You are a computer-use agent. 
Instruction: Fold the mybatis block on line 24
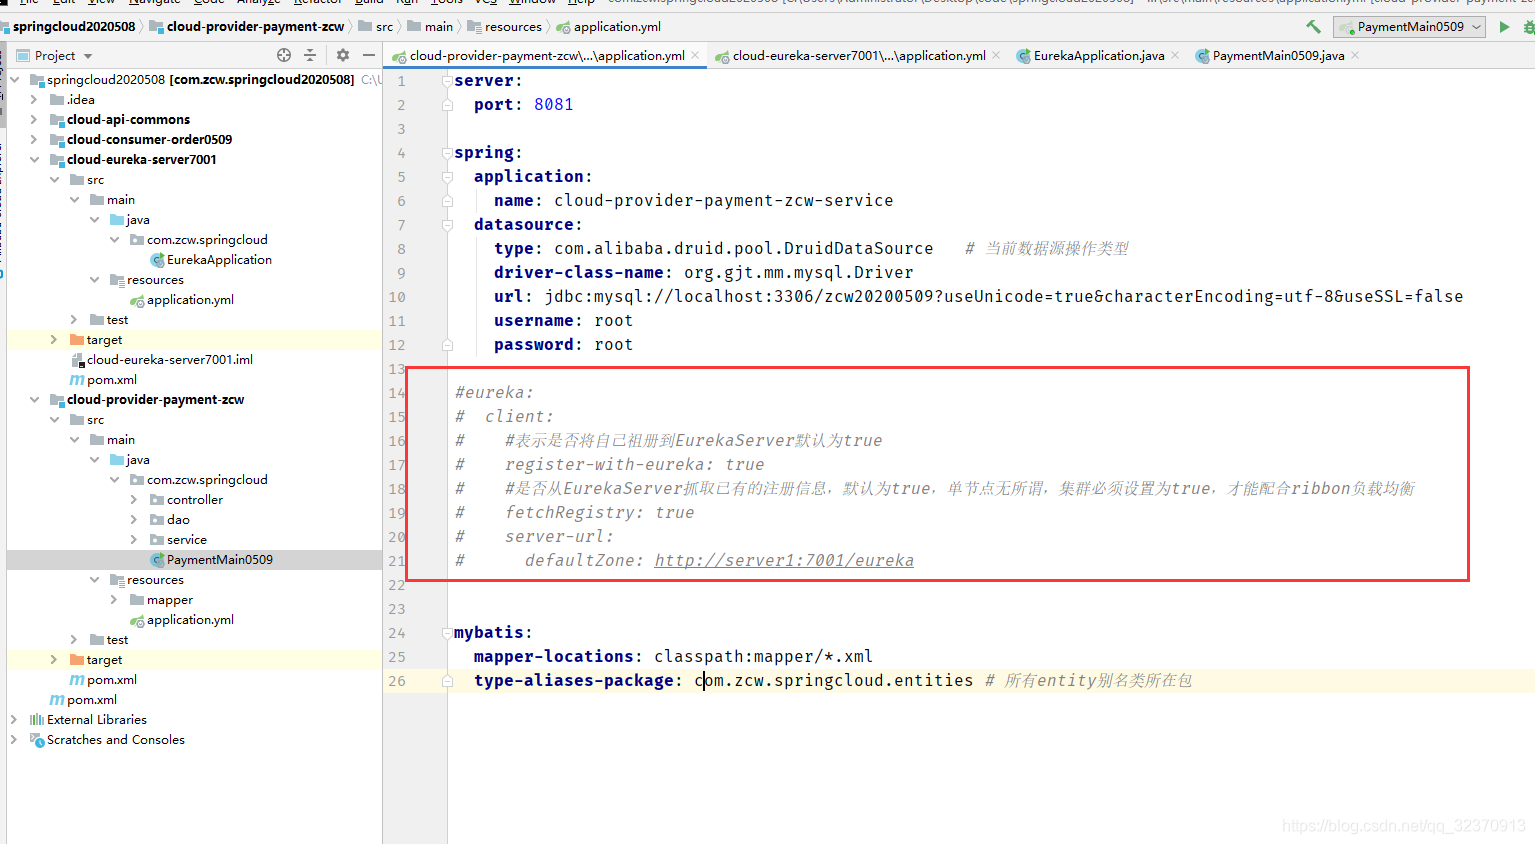(x=447, y=632)
